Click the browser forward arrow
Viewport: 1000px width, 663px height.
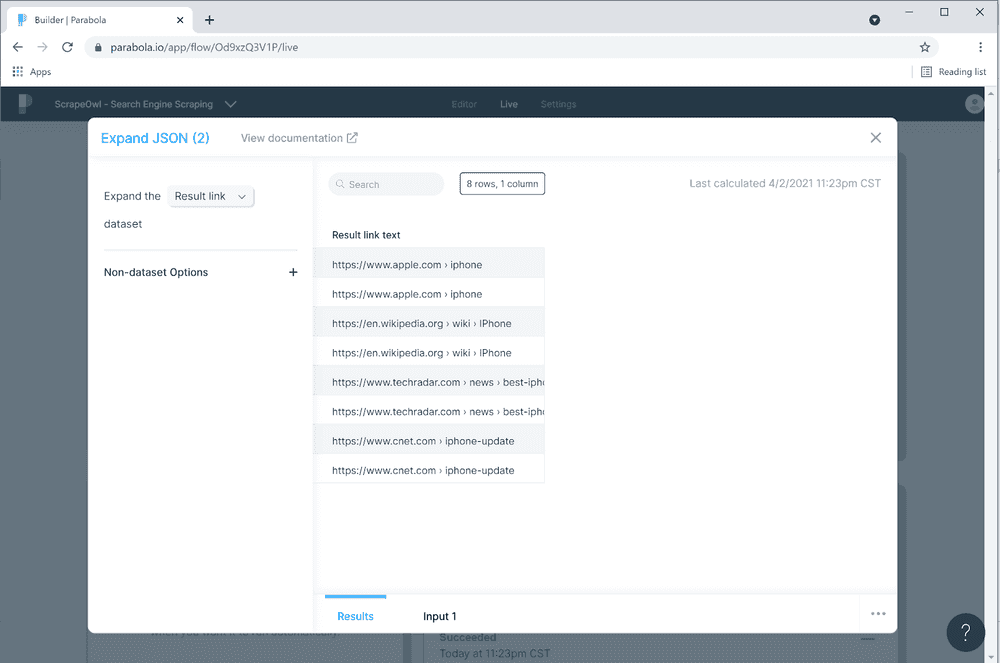coord(42,47)
